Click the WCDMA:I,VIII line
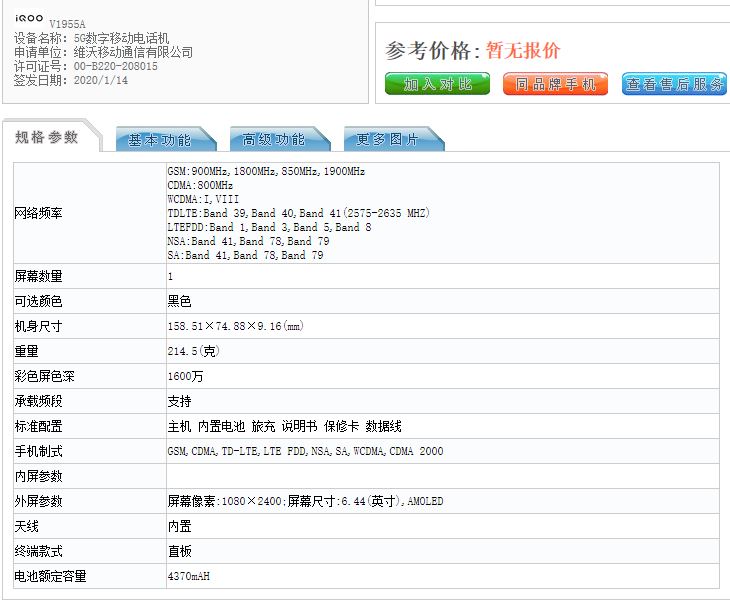 point(203,199)
